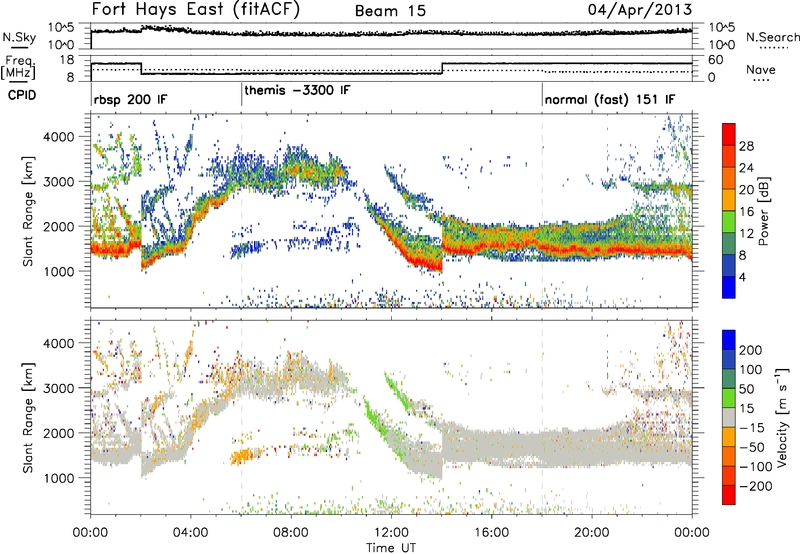This screenshot has width=800, height=554.
Task: Click the gray swatch of the velocity colorbar
Action: click(729, 418)
